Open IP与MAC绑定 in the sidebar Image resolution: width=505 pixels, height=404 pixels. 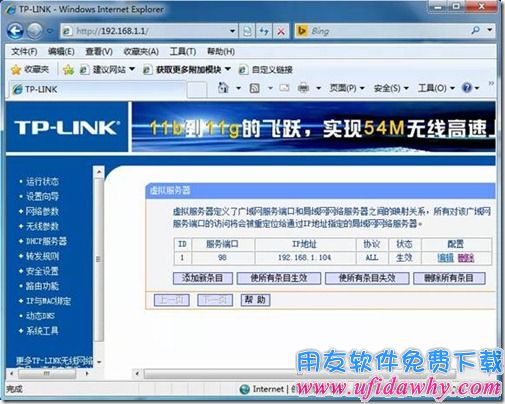pyautogui.click(x=49, y=301)
